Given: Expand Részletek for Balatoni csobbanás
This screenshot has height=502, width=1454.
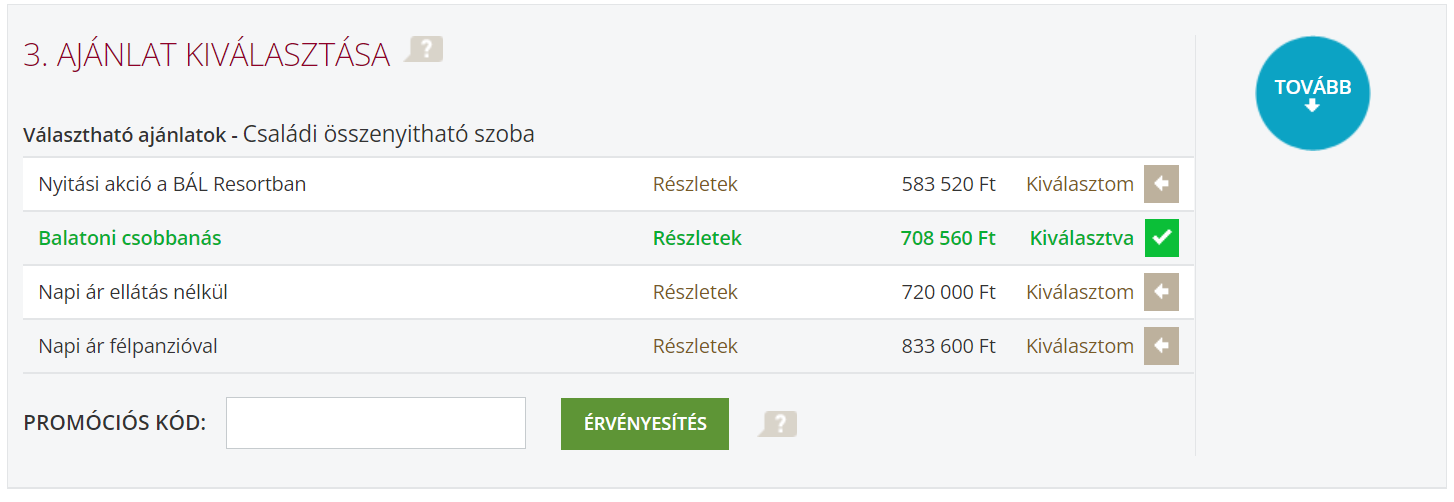Looking at the screenshot, I should 697,238.
